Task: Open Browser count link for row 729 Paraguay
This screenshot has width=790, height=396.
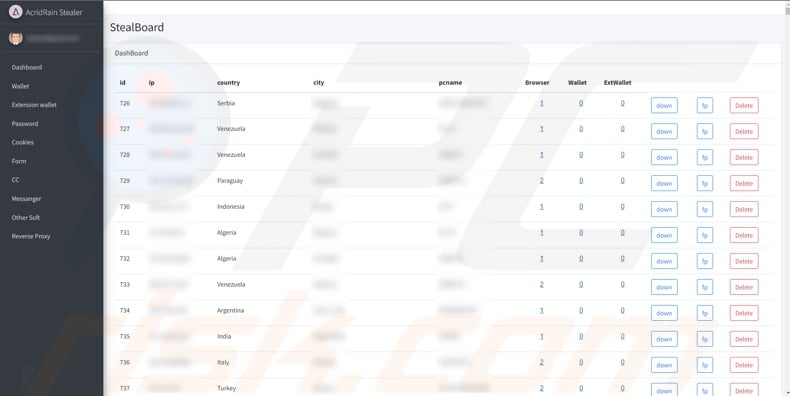Action: [x=542, y=180]
